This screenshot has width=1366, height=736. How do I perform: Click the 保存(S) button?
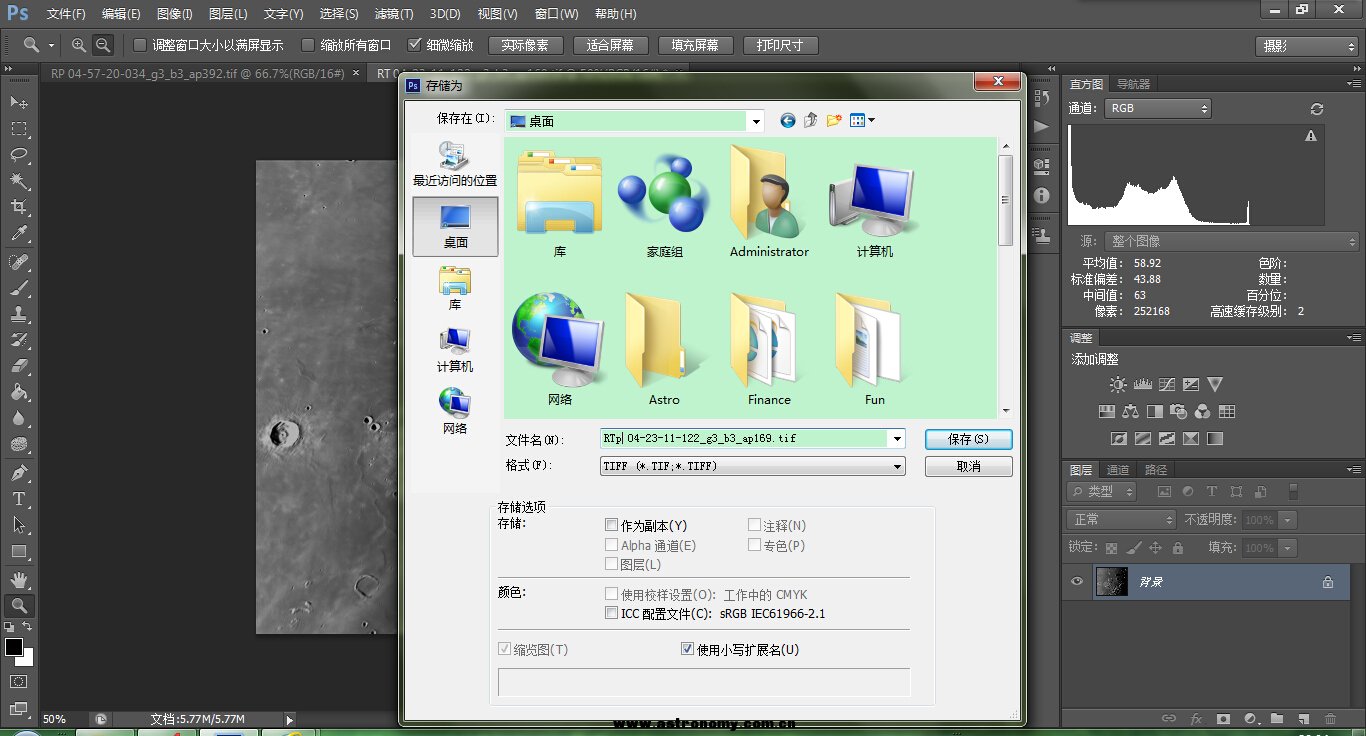click(968, 439)
